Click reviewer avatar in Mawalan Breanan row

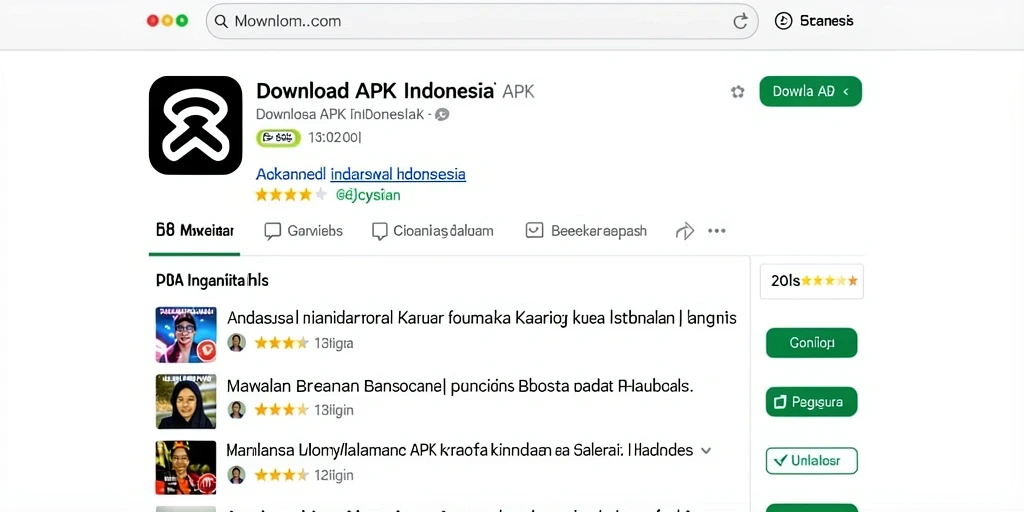pyautogui.click(x=236, y=409)
